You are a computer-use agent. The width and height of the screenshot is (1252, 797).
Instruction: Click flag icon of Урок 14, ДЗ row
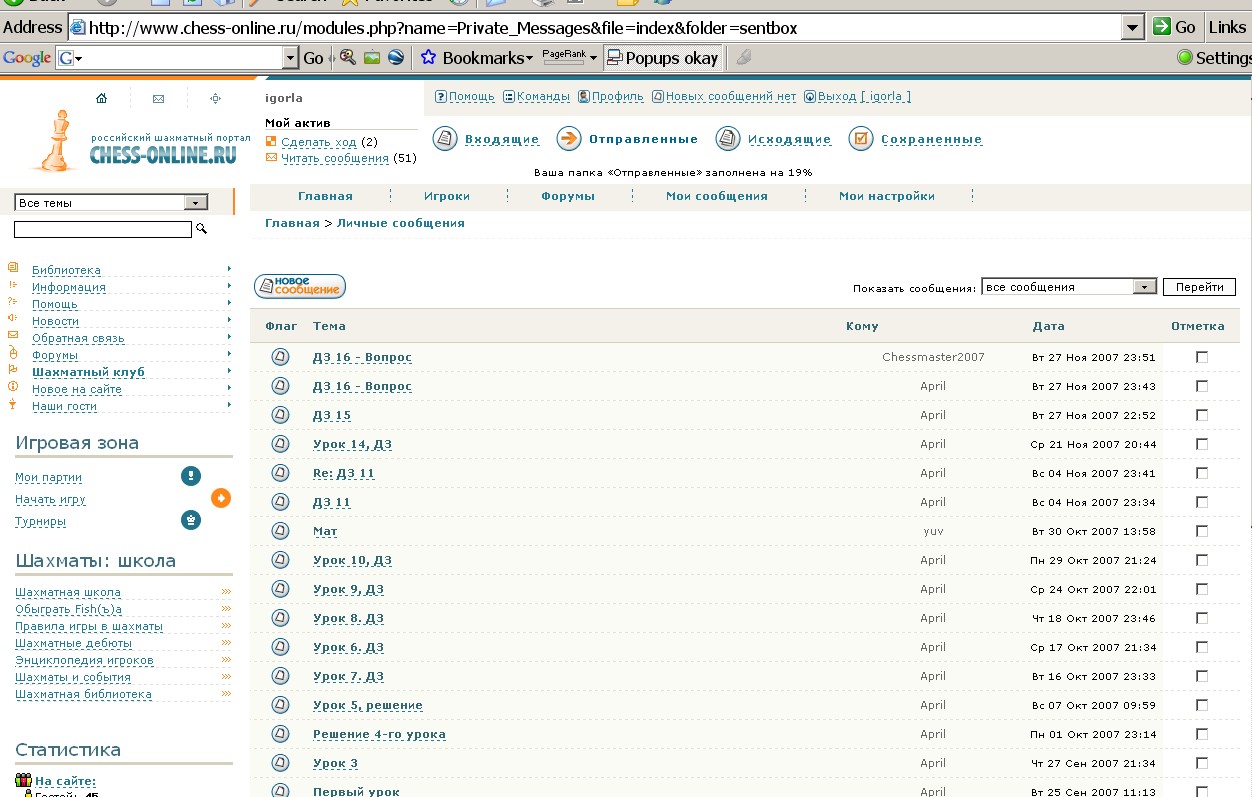pos(280,444)
